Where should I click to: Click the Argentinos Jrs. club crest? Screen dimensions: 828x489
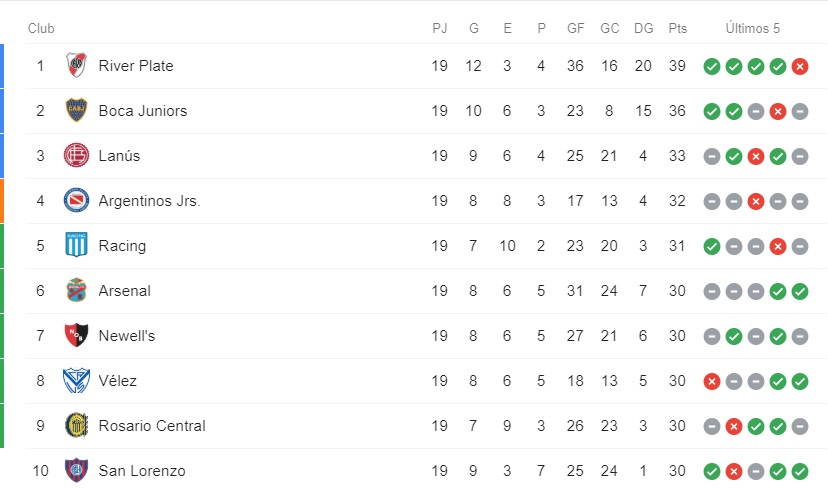[x=76, y=201]
